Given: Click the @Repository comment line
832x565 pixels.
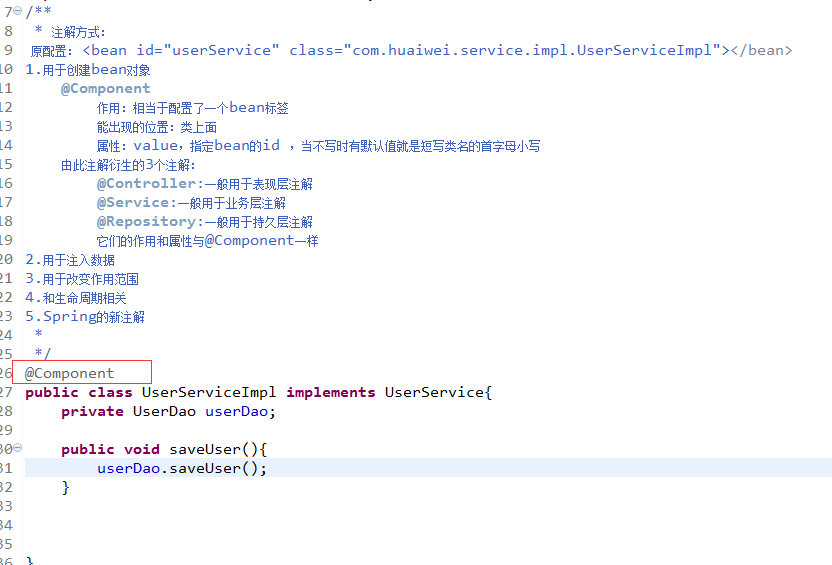Looking at the screenshot, I should click(205, 222).
